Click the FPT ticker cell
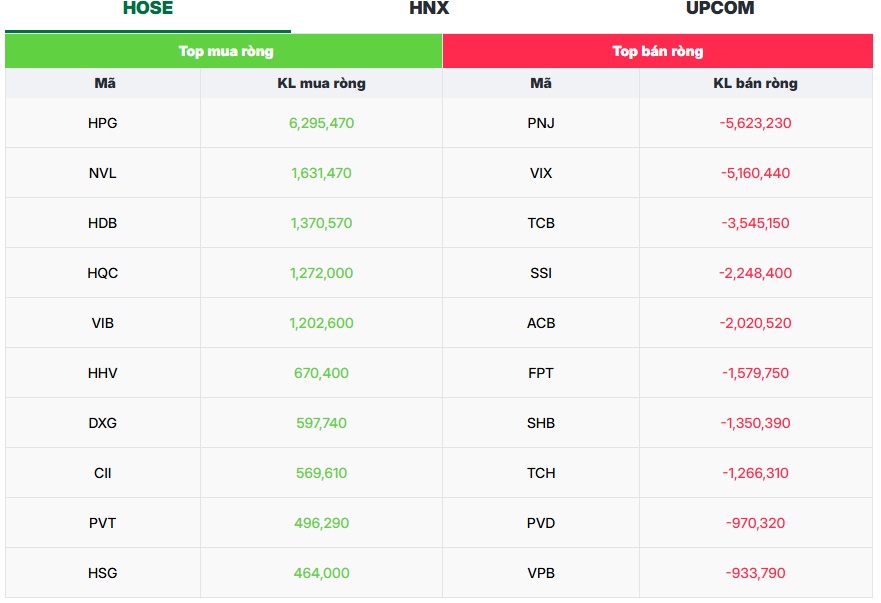 pos(541,373)
